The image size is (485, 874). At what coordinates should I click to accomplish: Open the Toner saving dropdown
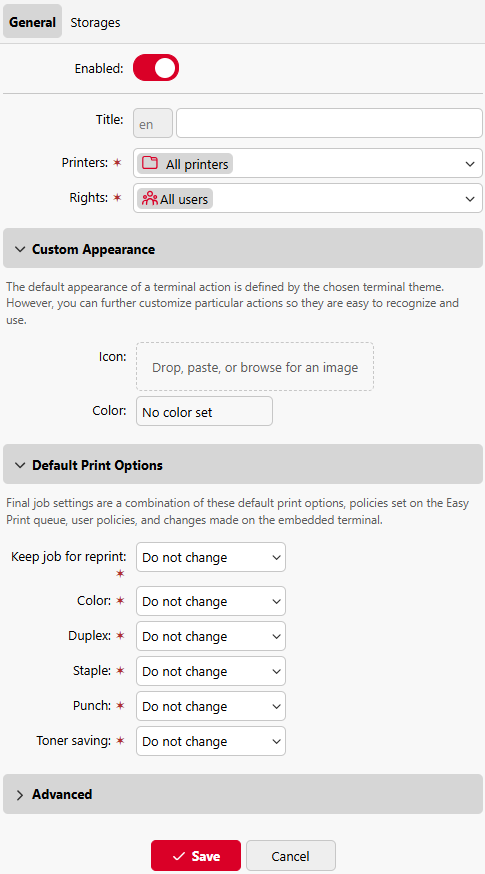coord(211,741)
